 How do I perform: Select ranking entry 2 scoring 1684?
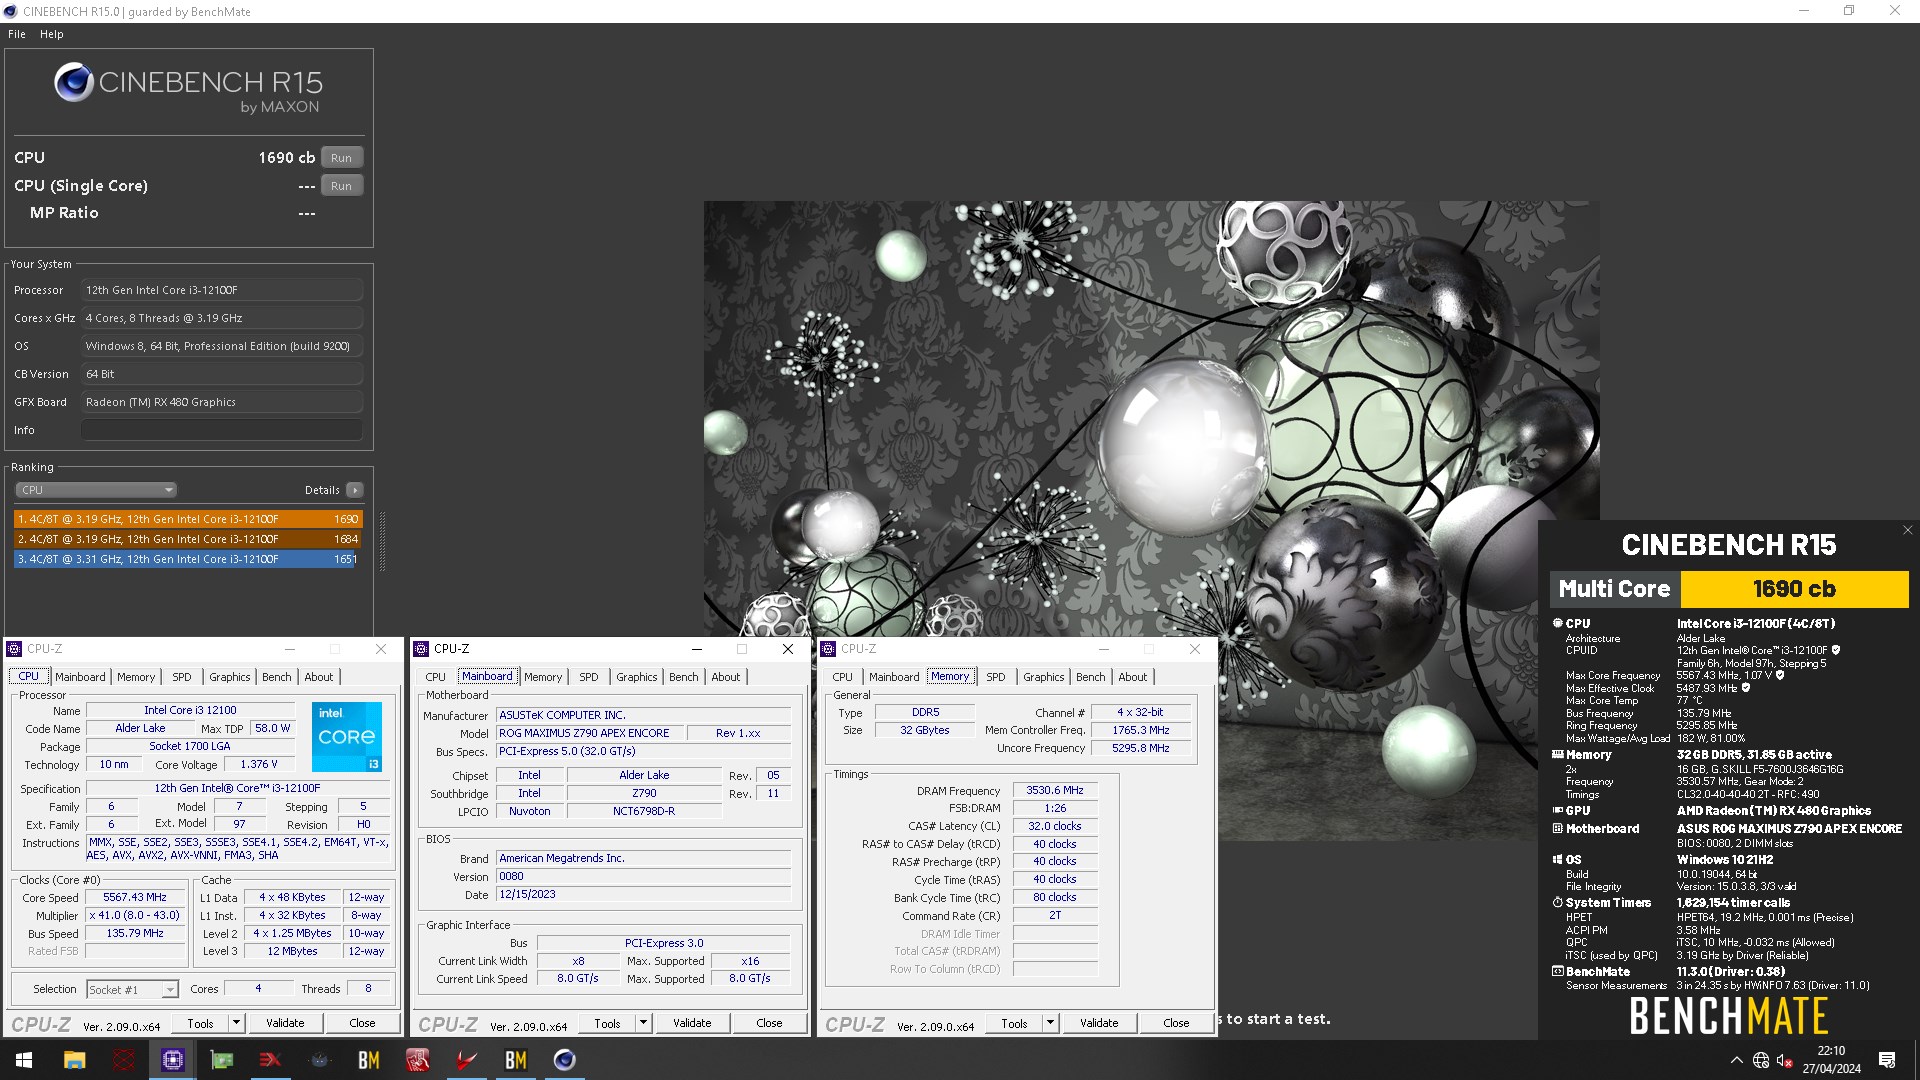pyautogui.click(x=187, y=539)
